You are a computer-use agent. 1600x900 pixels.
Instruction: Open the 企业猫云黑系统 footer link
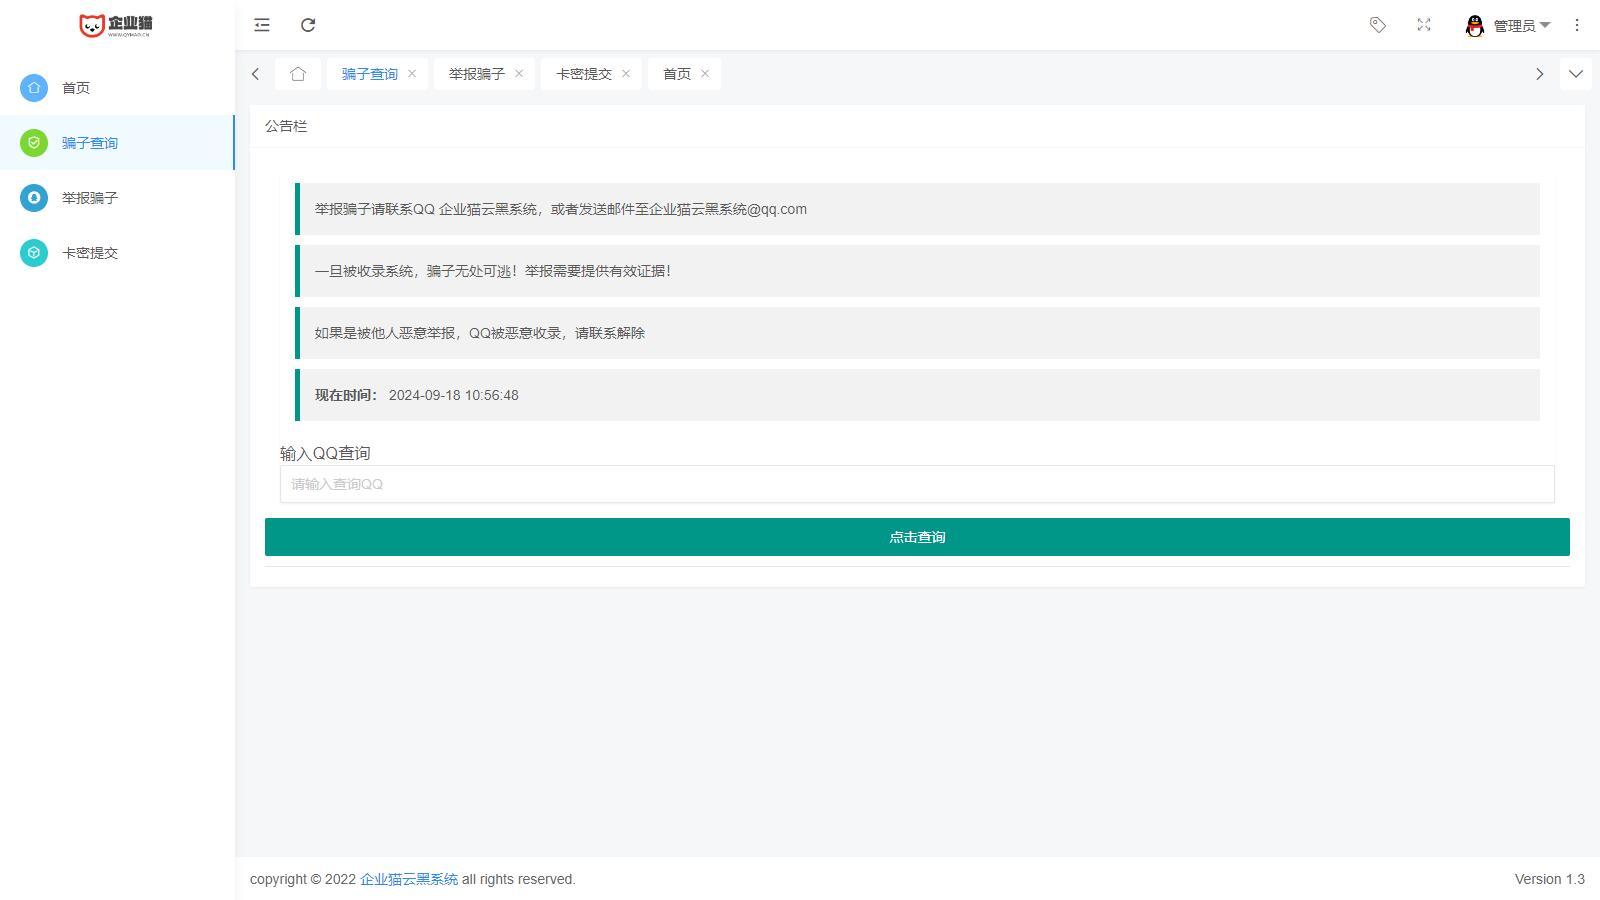(409, 879)
